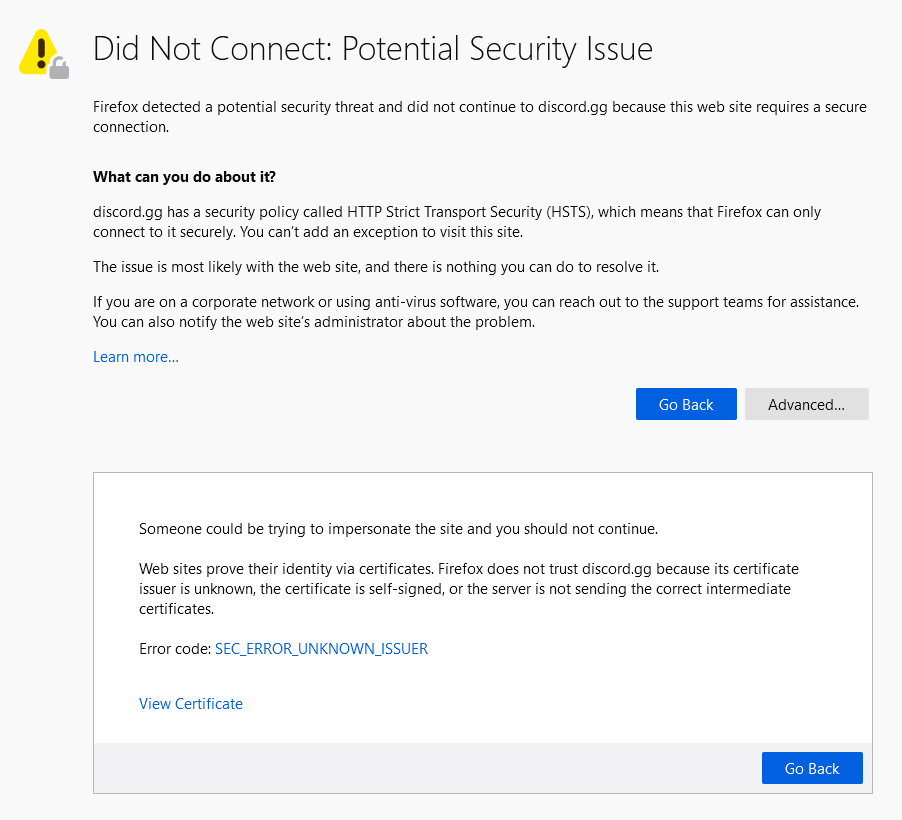Click the sentence 'The issue is most likely with the web site'
The width and height of the screenshot is (902, 820).
point(376,267)
